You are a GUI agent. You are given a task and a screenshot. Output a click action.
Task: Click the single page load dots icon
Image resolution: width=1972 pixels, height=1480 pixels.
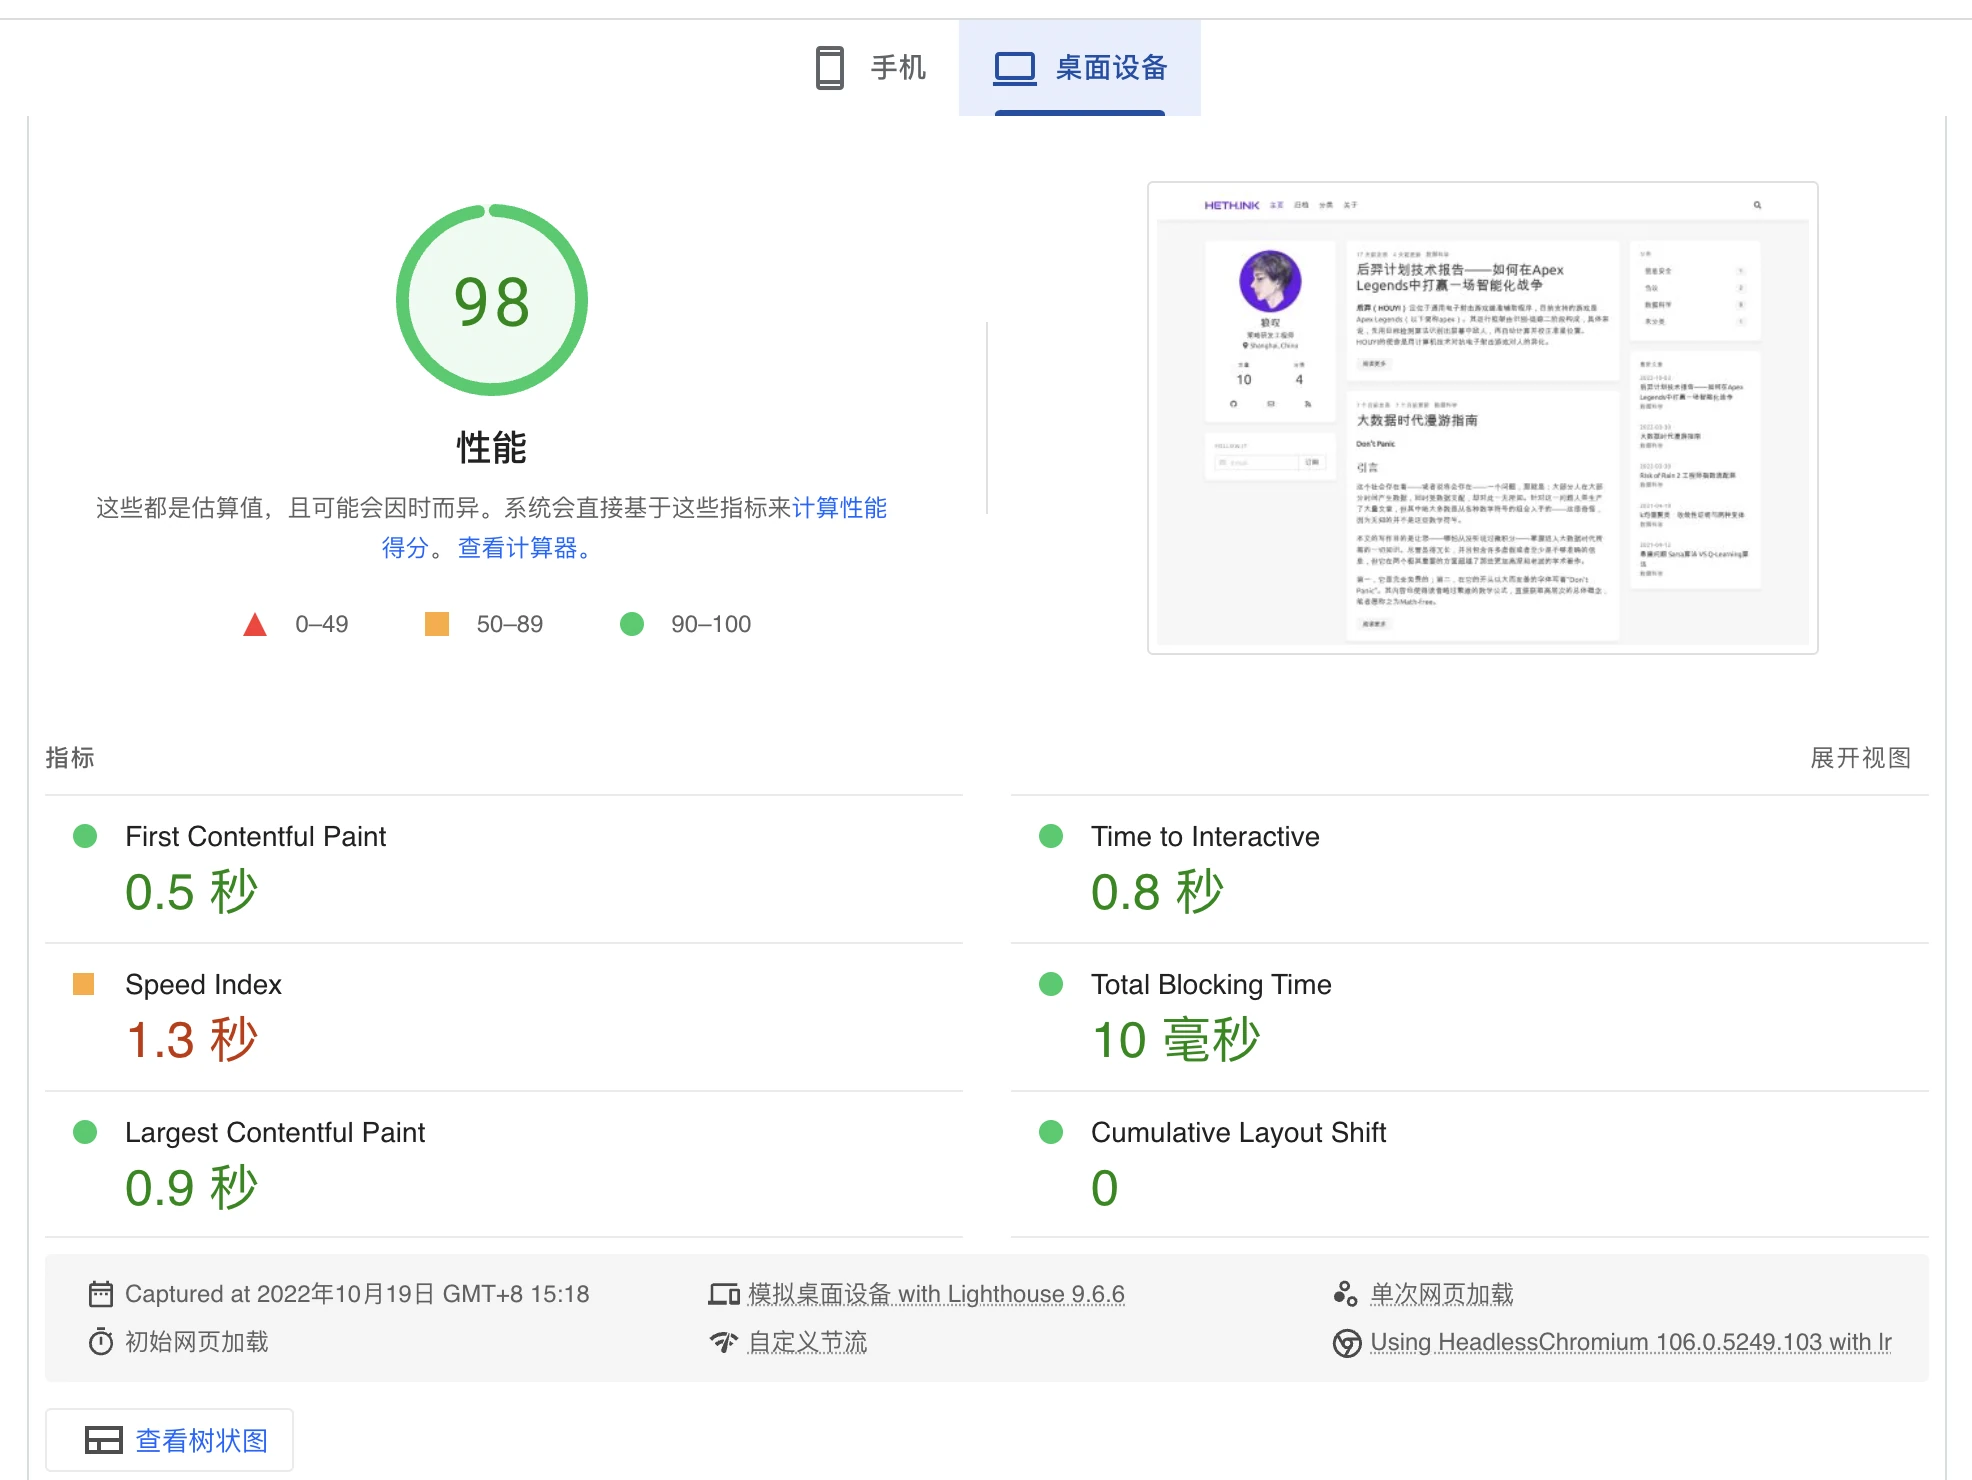pyautogui.click(x=1345, y=1294)
